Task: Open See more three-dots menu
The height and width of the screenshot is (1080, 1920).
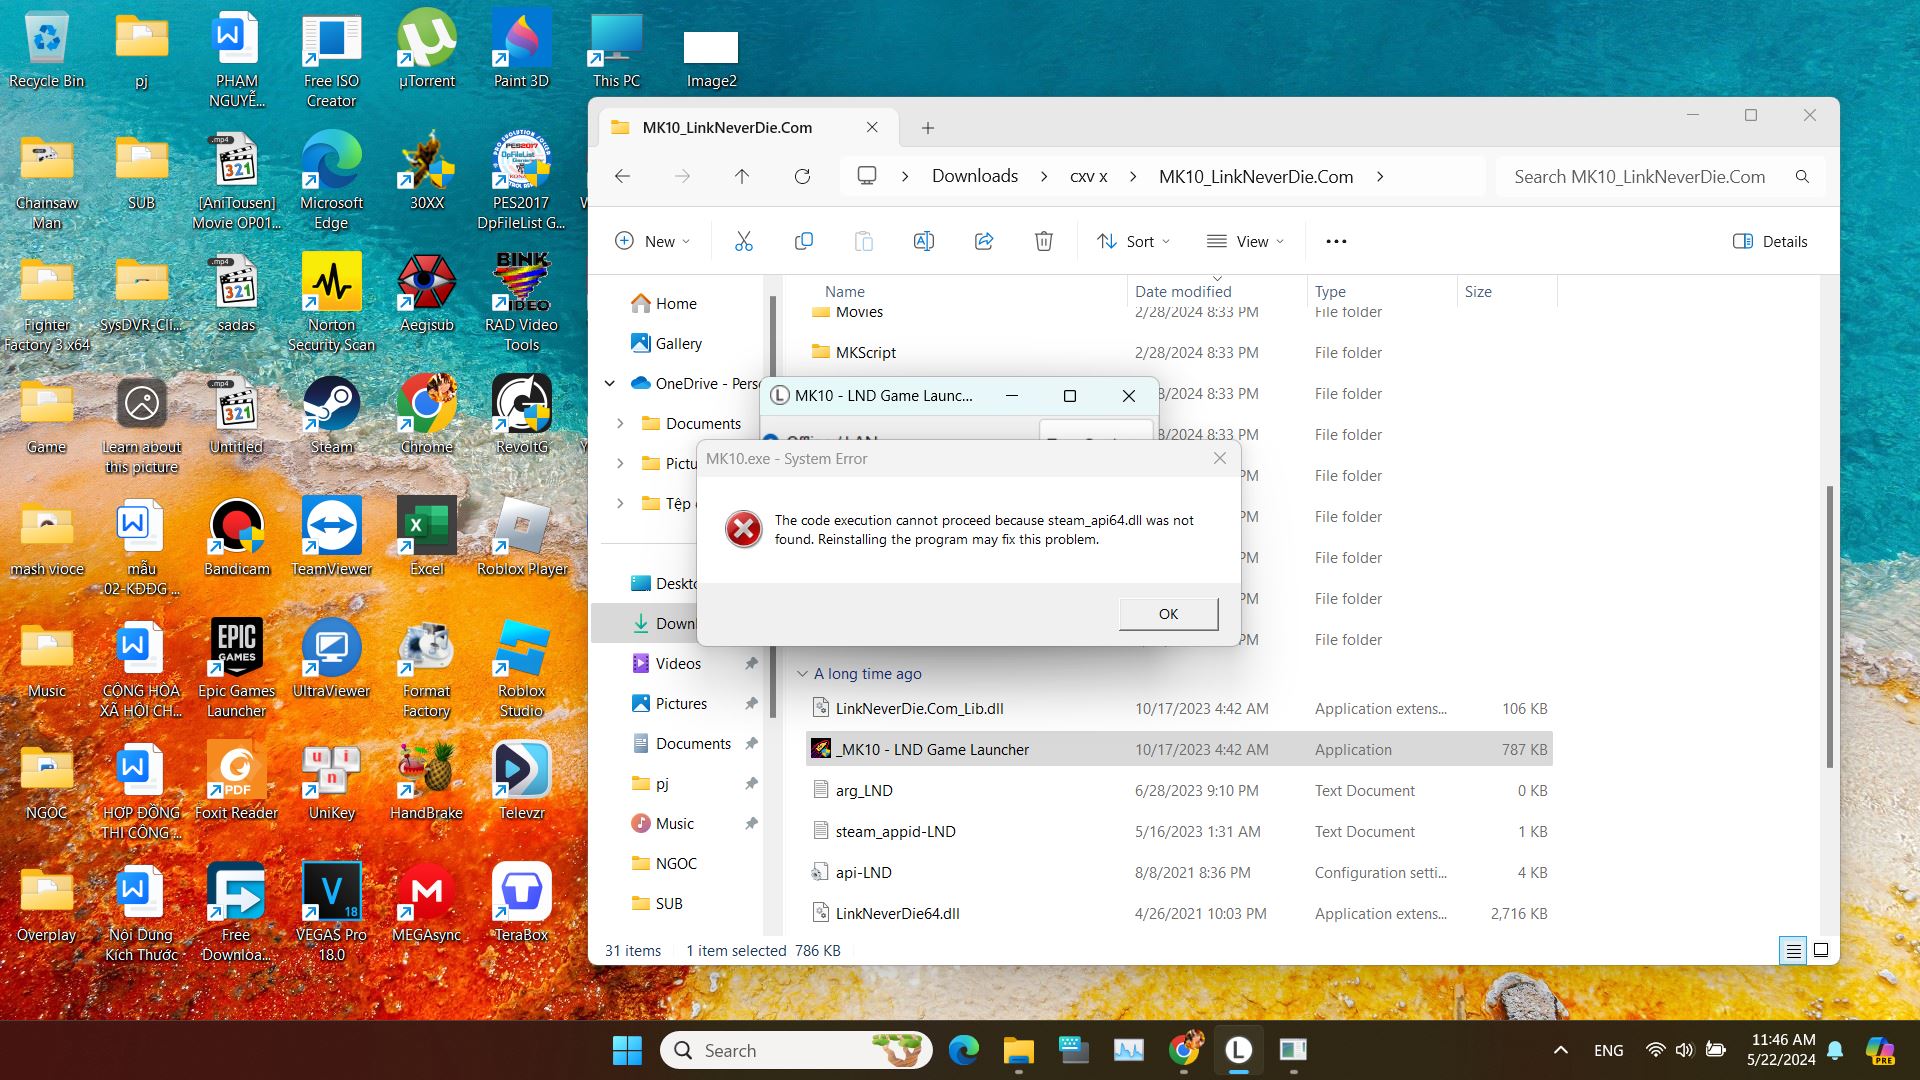Action: 1336,241
